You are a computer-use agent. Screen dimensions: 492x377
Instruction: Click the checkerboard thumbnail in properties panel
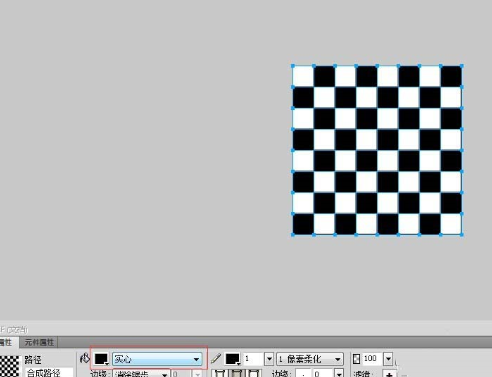(x=10, y=366)
